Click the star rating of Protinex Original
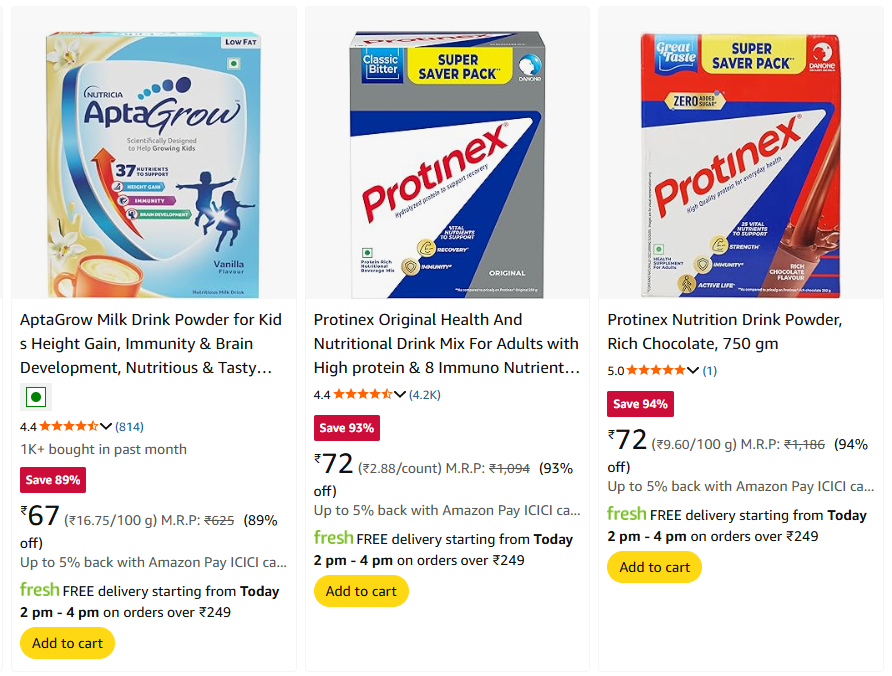The image size is (892, 676). (362, 395)
